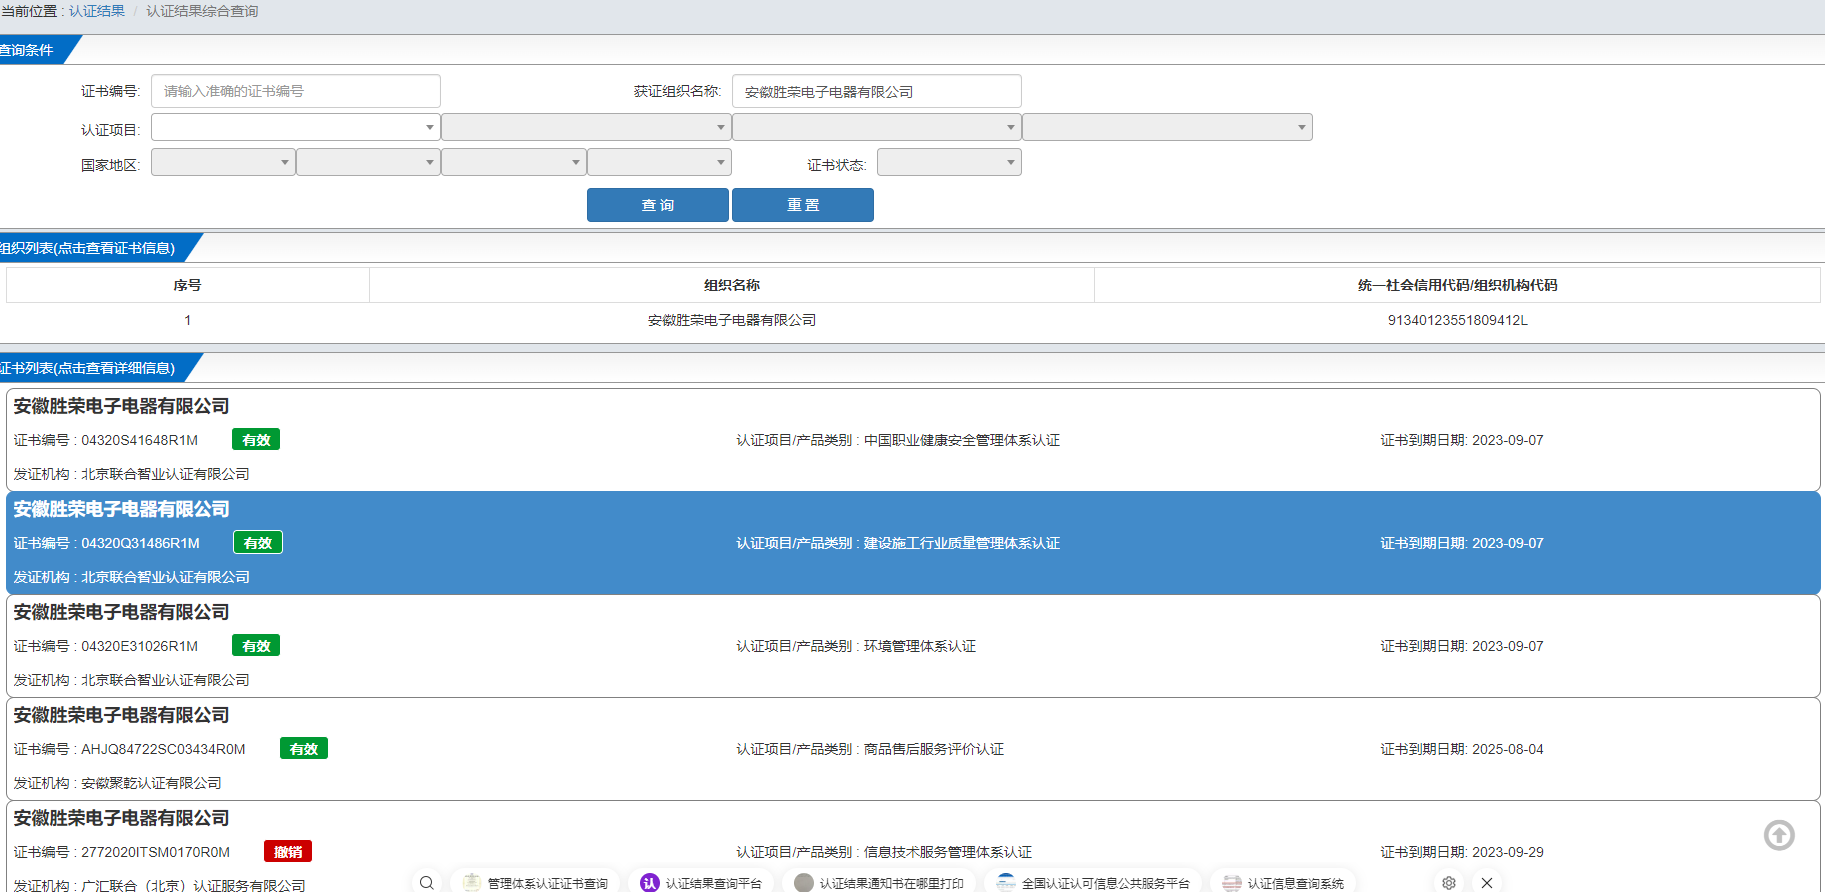
Task: Click credit code 91340123551809412L
Action: [x=1457, y=320]
